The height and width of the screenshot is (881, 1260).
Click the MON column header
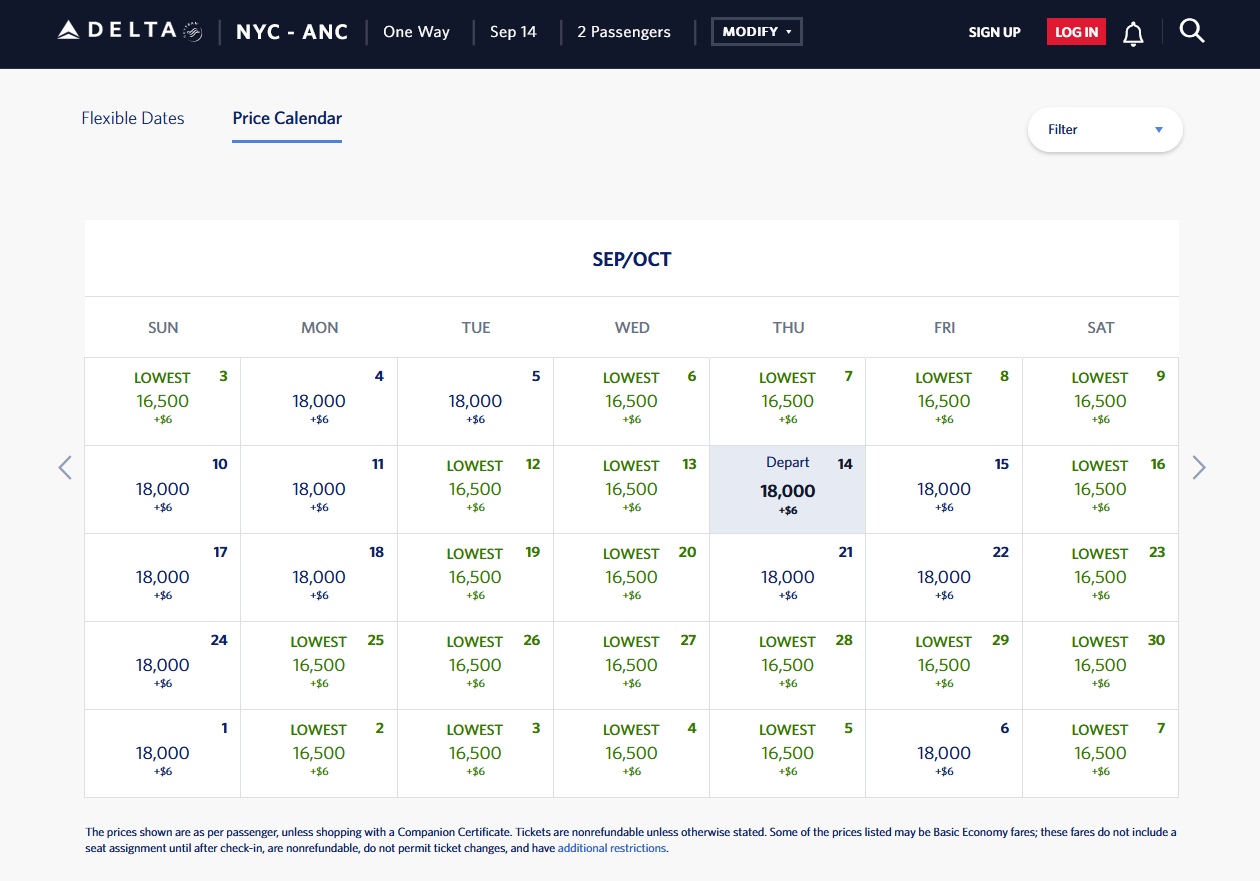(x=320, y=327)
